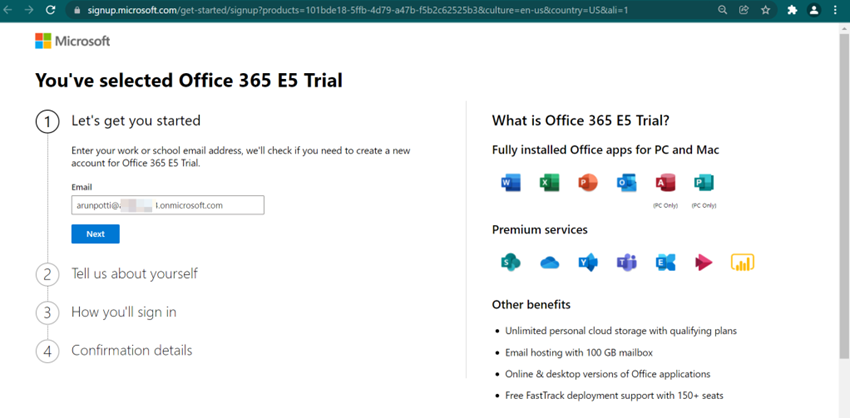Click the Publisher app icon
Viewport: 850px width, 418px height.
704,183
